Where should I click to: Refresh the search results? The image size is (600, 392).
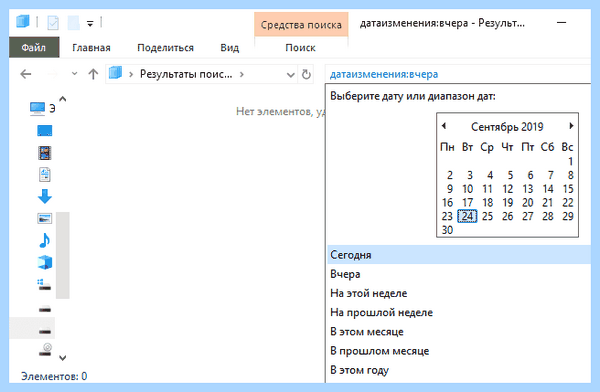point(306,74)
